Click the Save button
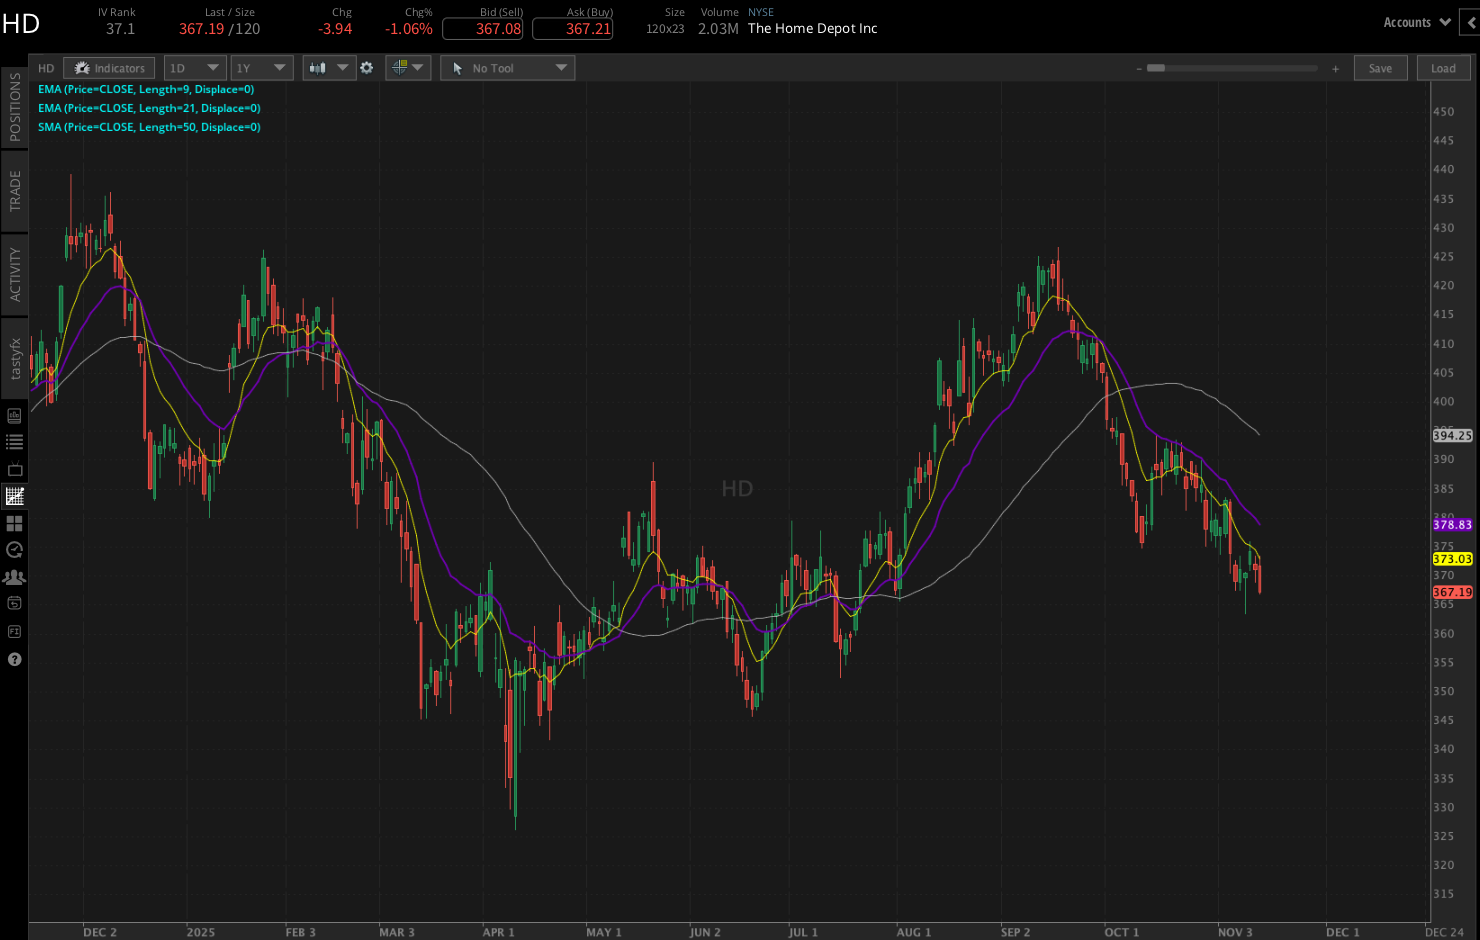The width and height of the screenshot is (1480, 940). pos(1380,67)
